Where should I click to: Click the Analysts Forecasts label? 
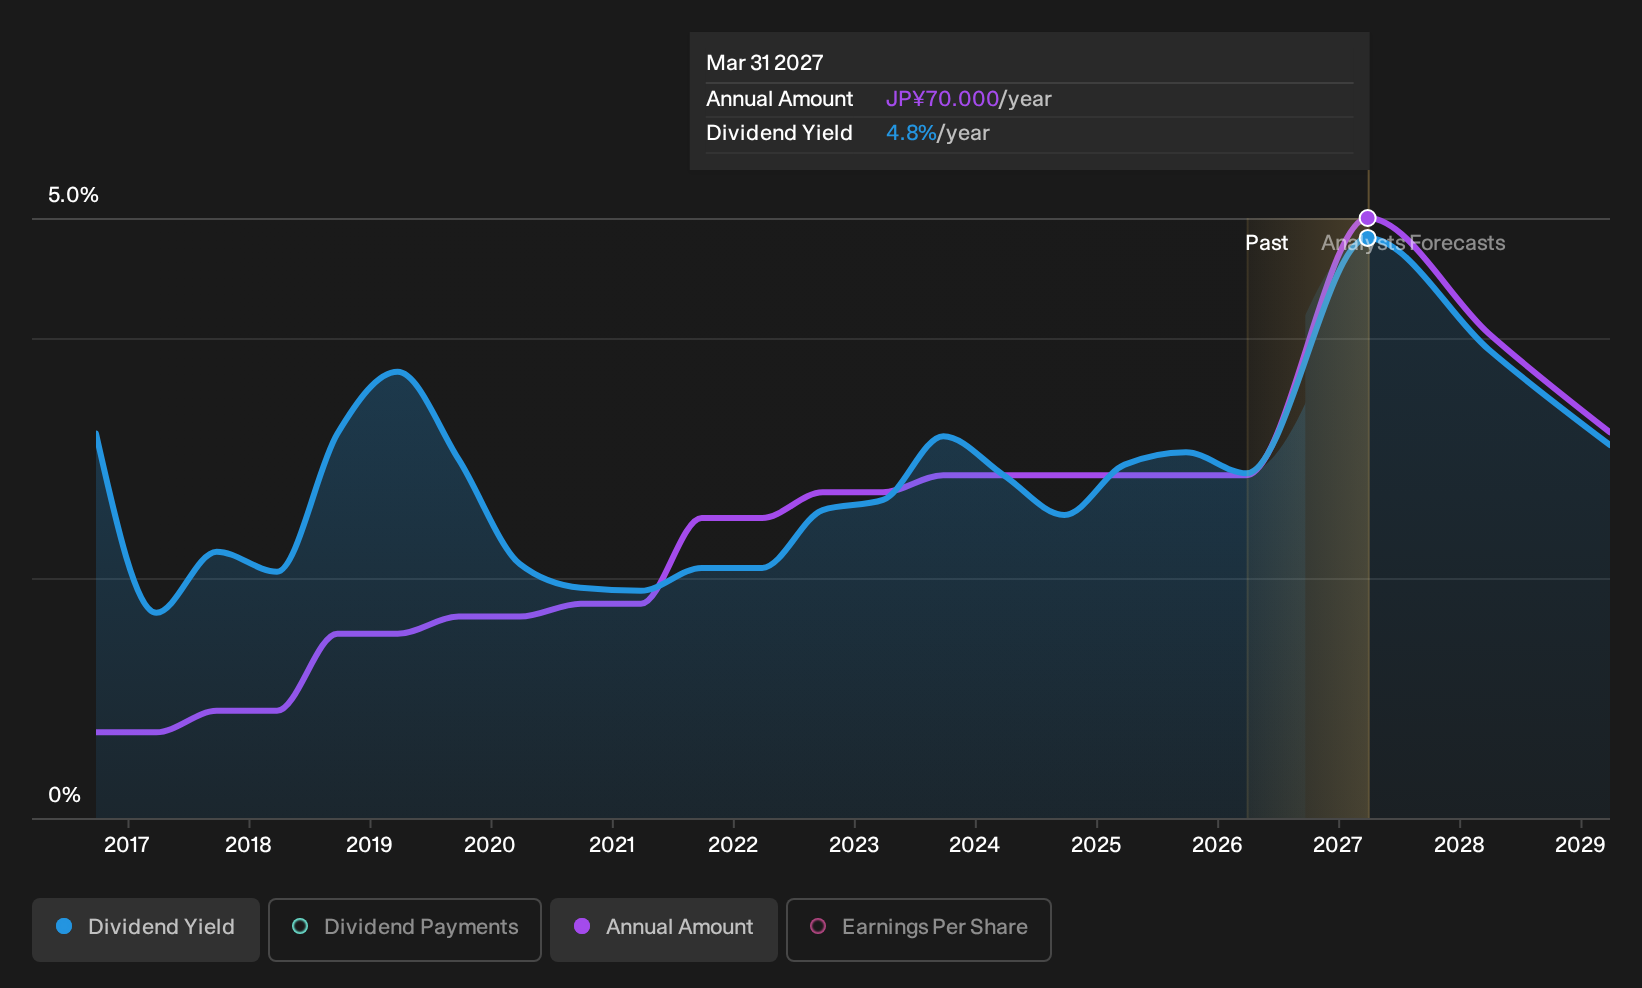[x=1413, y=243]
